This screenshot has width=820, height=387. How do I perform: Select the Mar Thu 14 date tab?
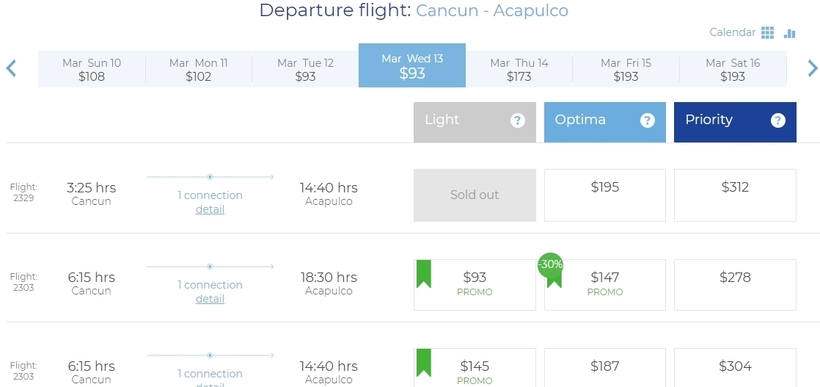pyautogui.click(x=519, y=69)
